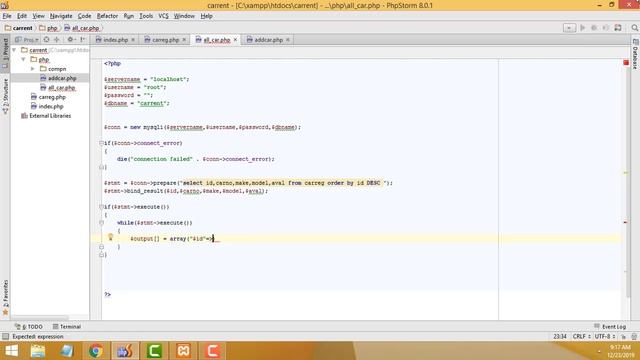640x360 pixels.
Task: Click the select SQL query string
Action: pyautogui.click(x=282, y=183)
